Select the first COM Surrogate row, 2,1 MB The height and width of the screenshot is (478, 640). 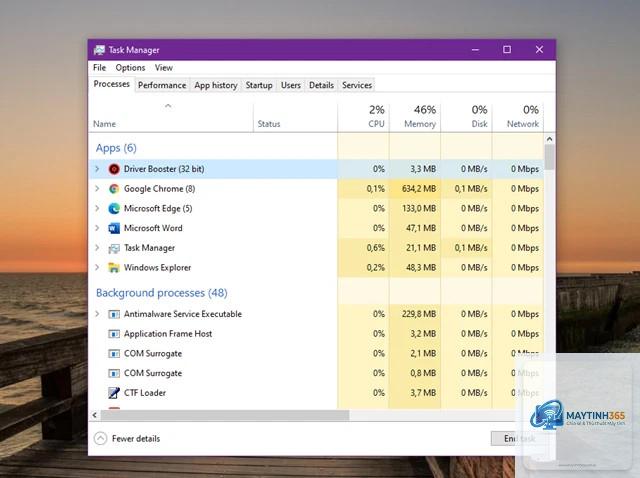click(x=316, y=353)
